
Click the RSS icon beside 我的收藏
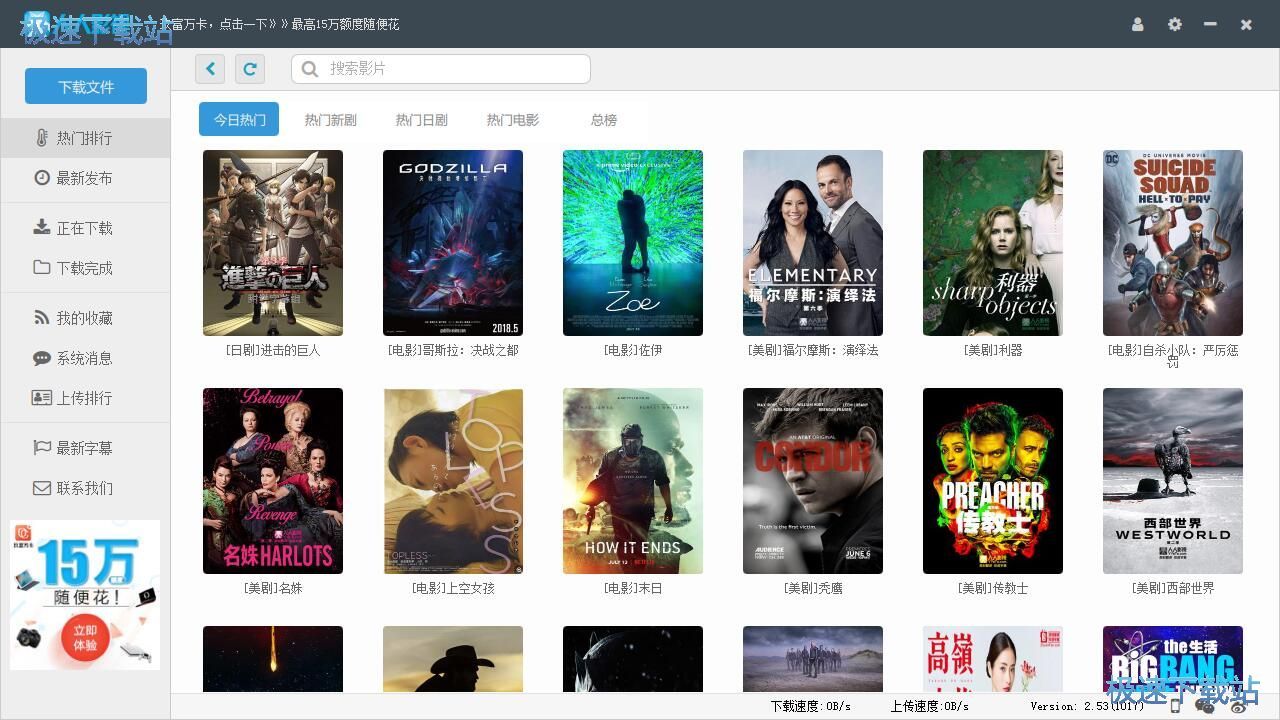[42, 318]
